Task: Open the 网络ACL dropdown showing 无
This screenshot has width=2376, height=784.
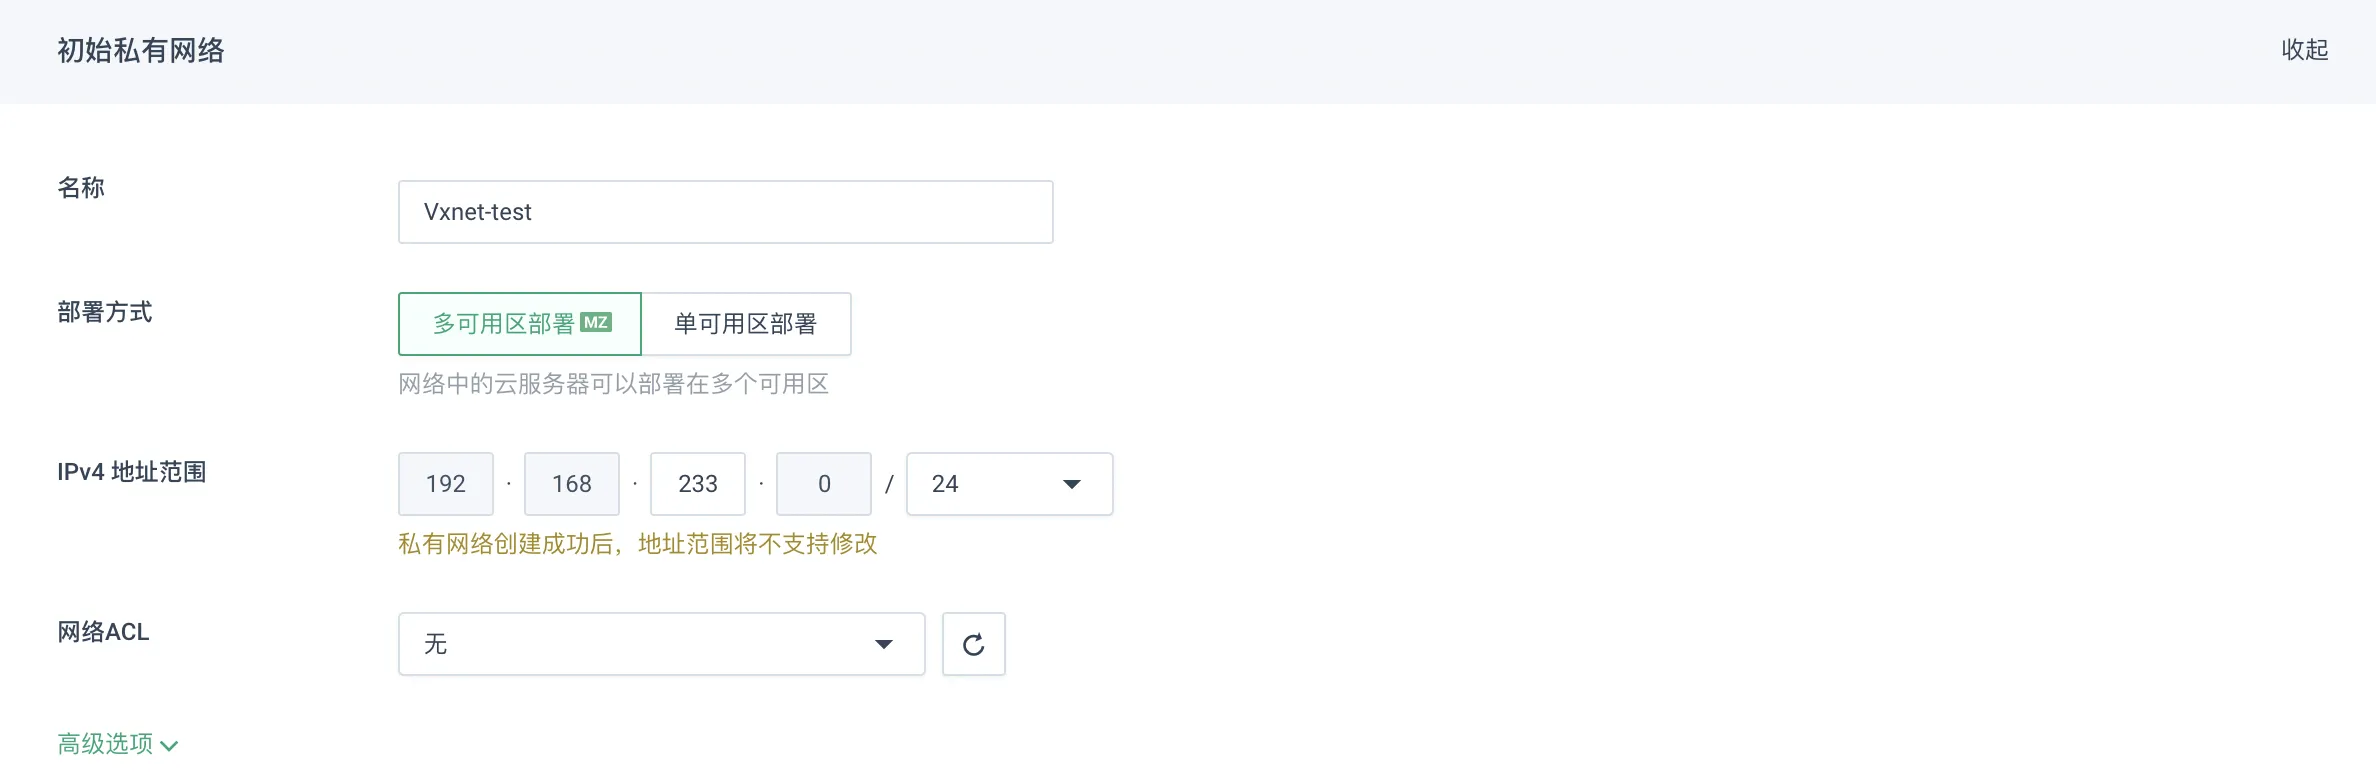Action: tap(661, 644)
